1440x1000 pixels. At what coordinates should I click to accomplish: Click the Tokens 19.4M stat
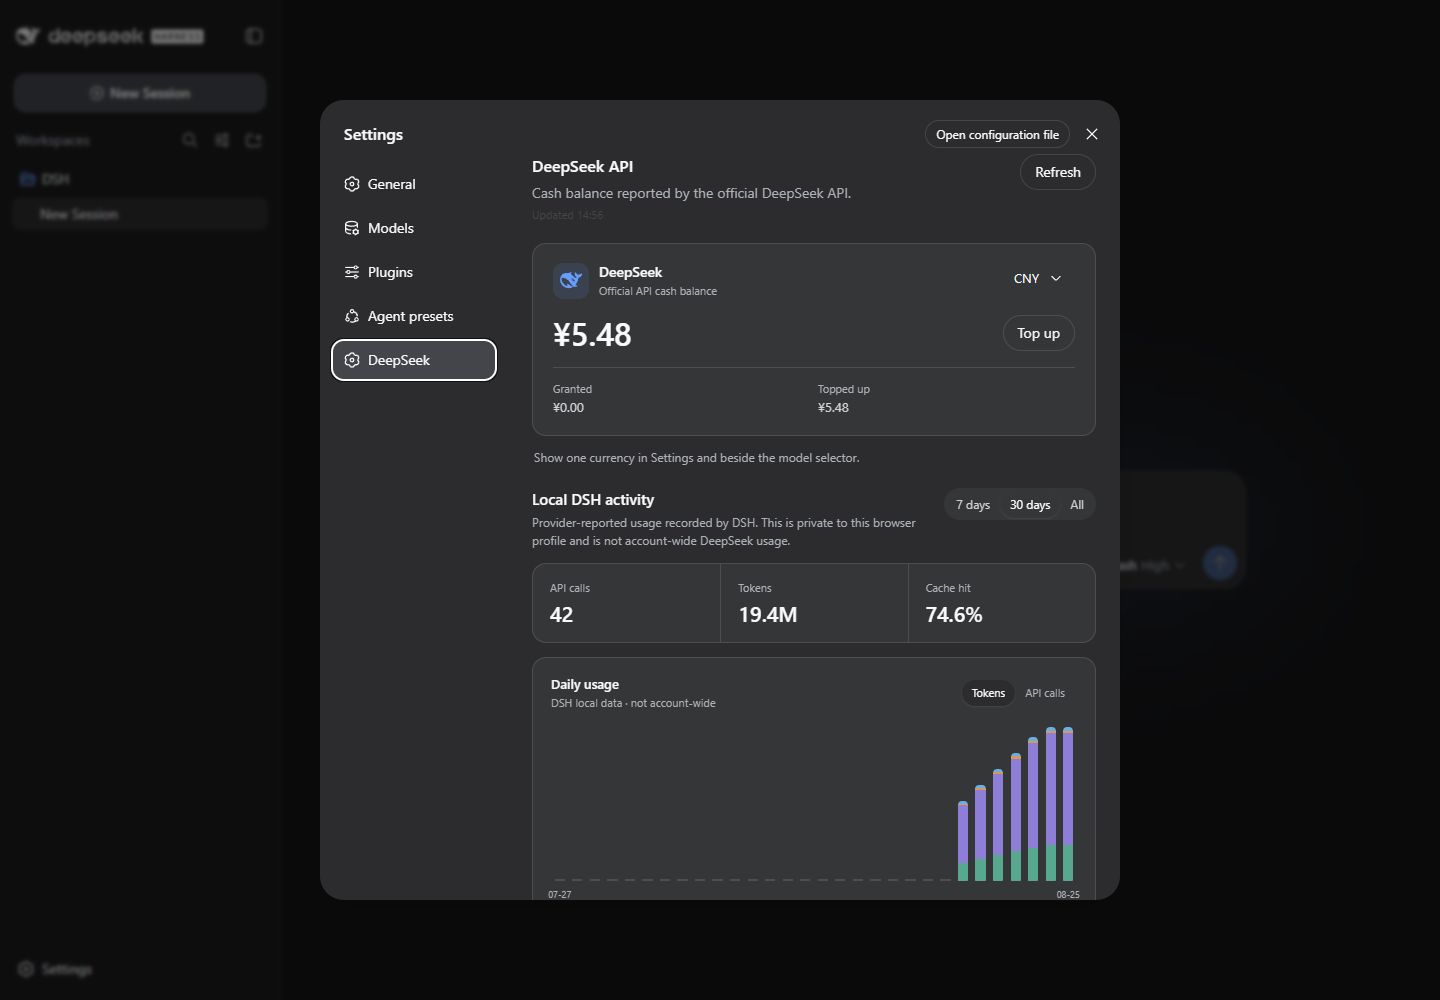click(x=814, y=603)
